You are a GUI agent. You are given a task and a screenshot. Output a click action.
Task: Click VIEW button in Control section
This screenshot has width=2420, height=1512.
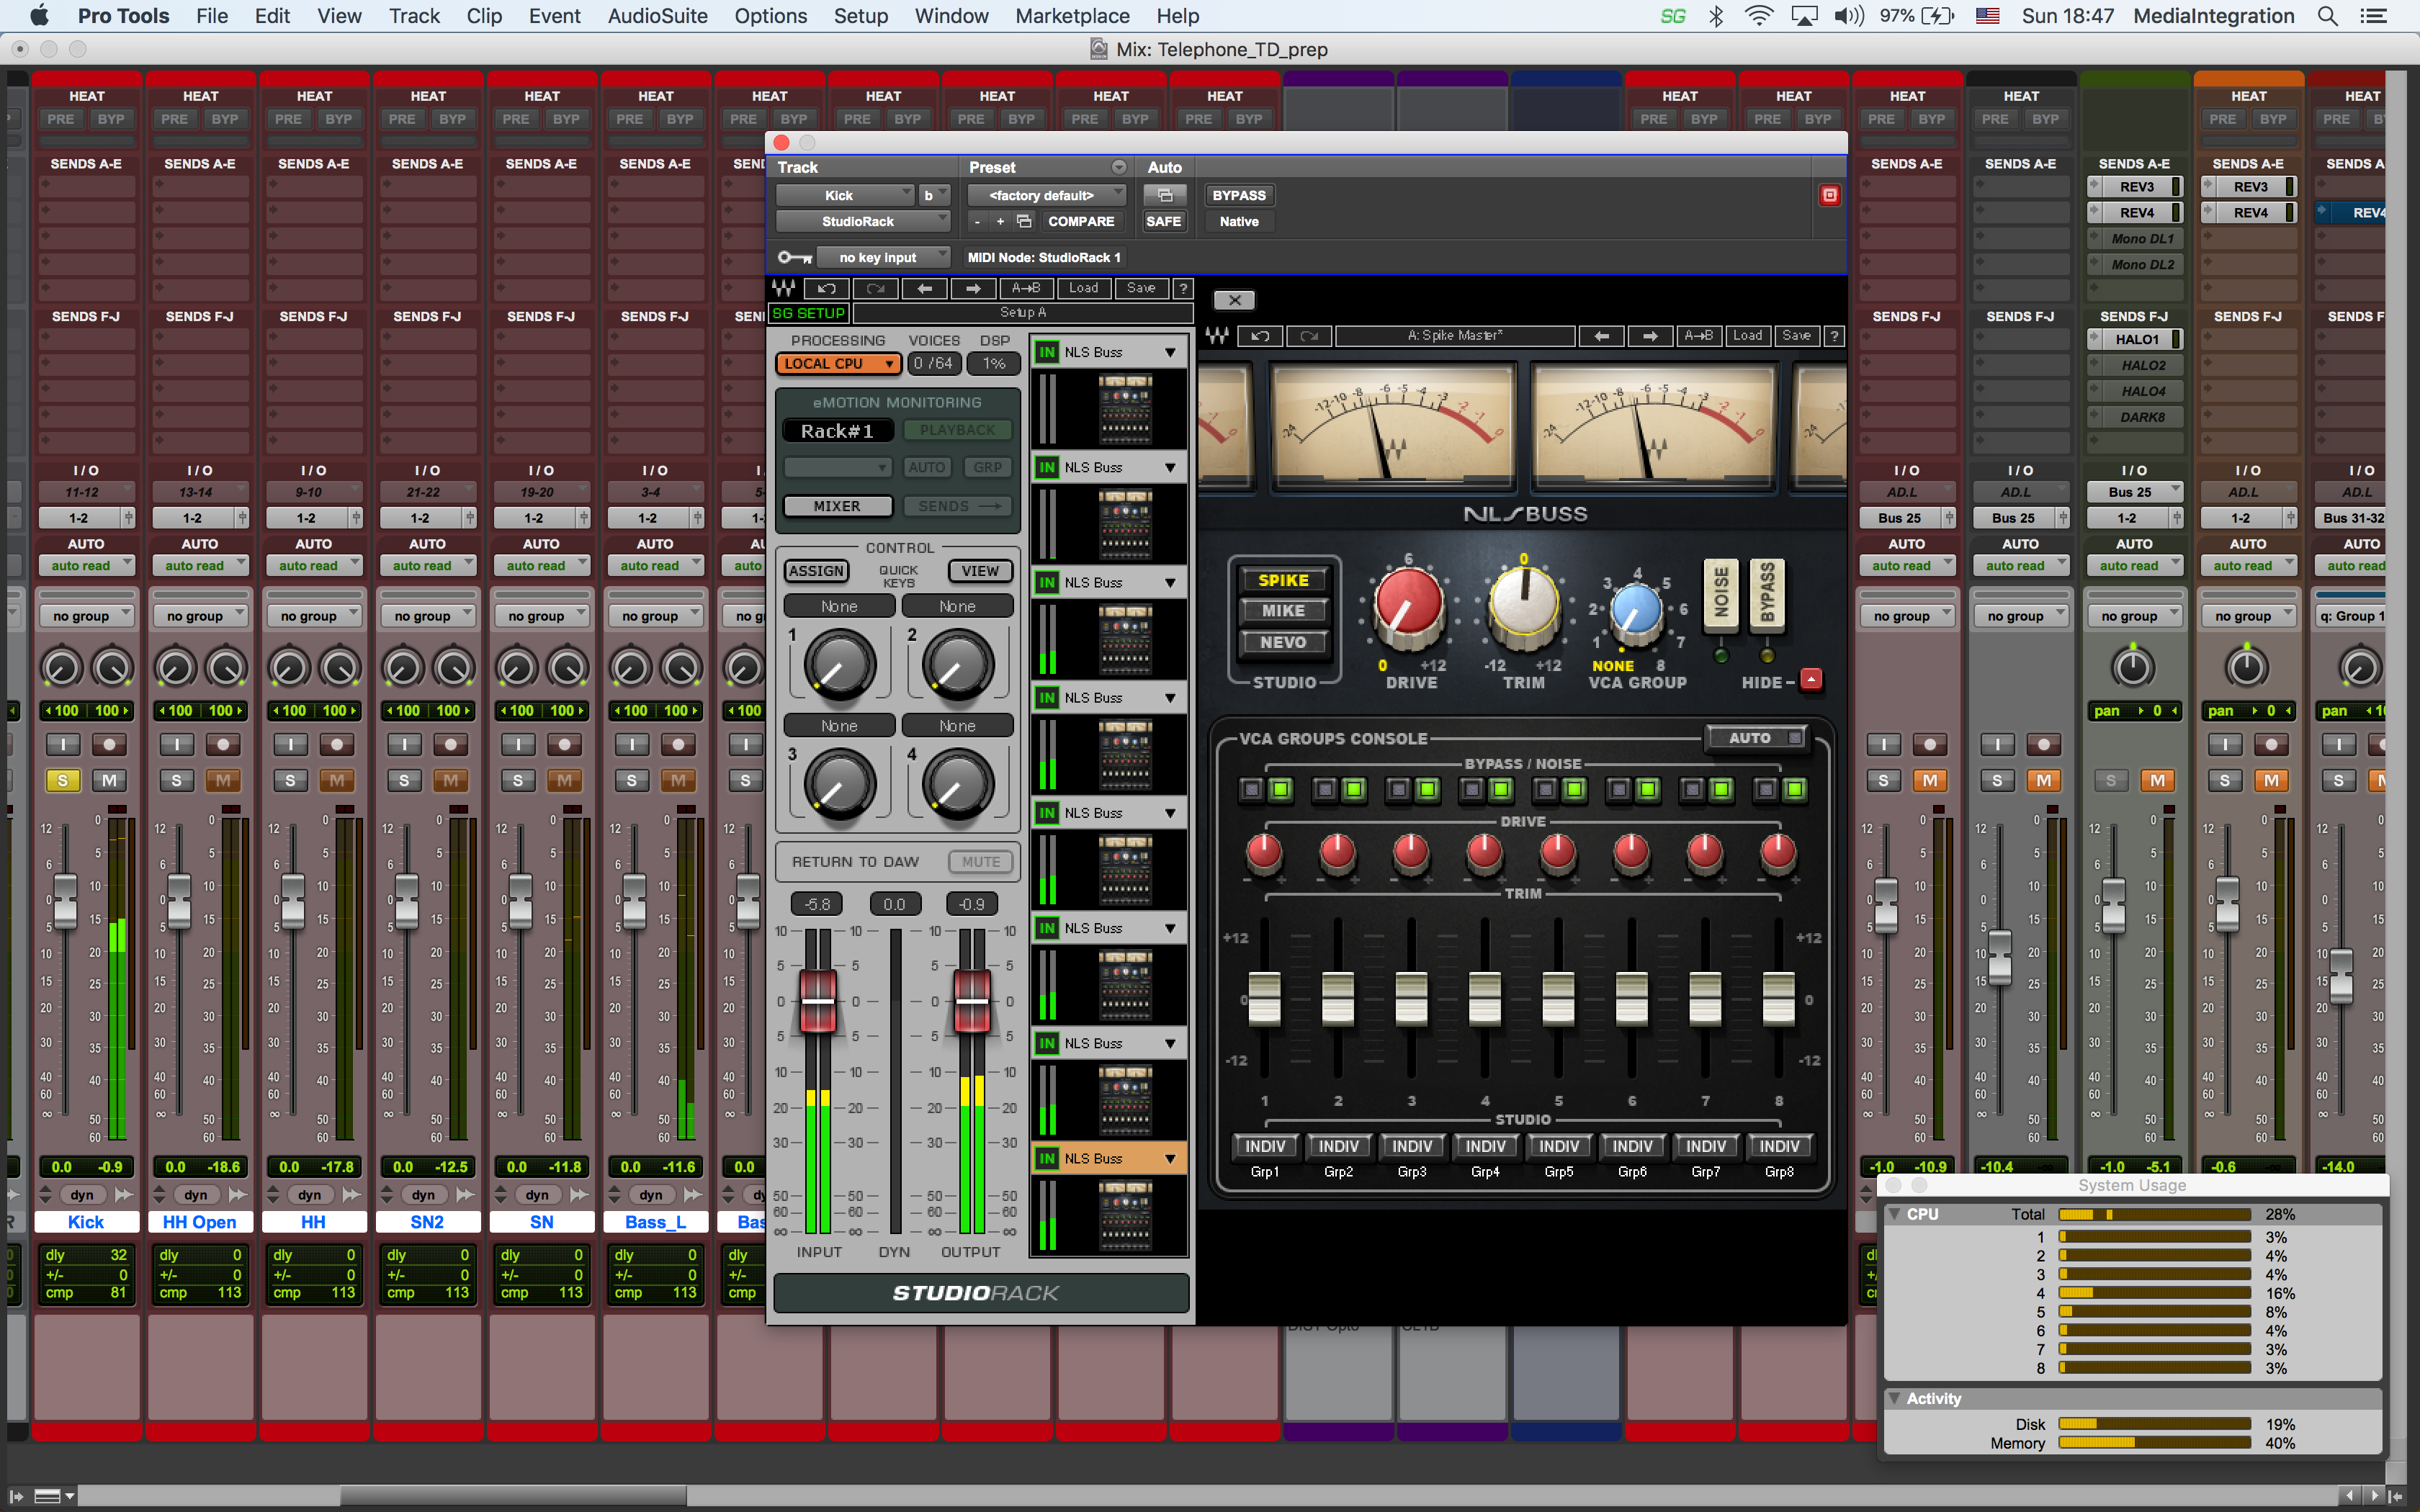click(980, 571)
